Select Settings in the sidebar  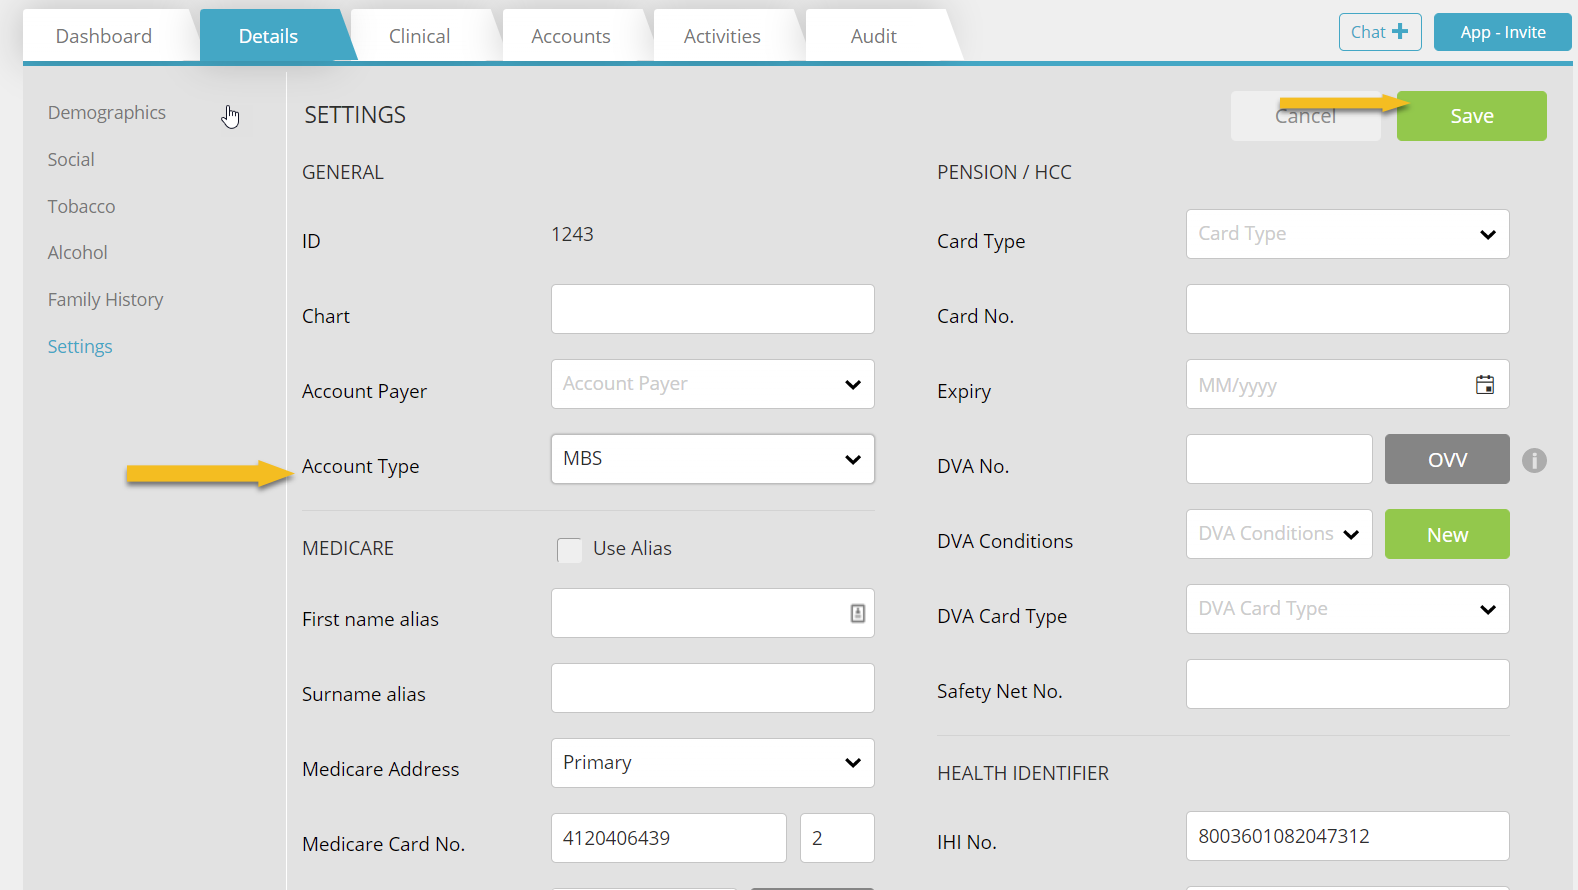pos(80,347)
